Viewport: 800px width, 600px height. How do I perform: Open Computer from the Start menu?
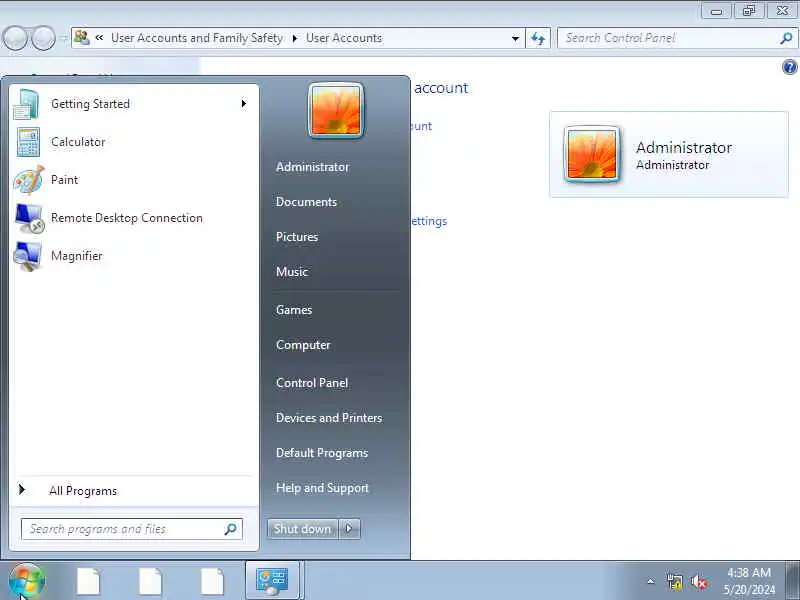coord(303,345)
